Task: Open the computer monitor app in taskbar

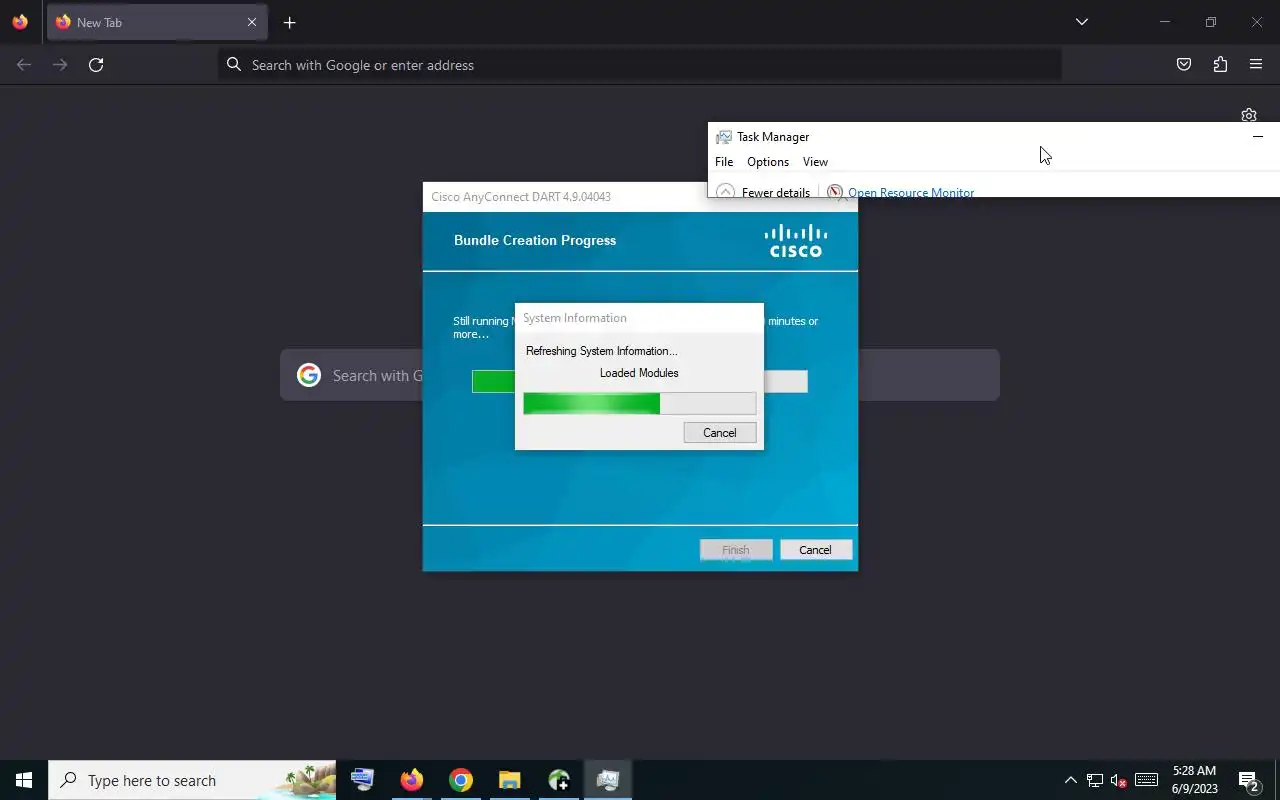Action: pyautogui.click(x=363, y=780)
